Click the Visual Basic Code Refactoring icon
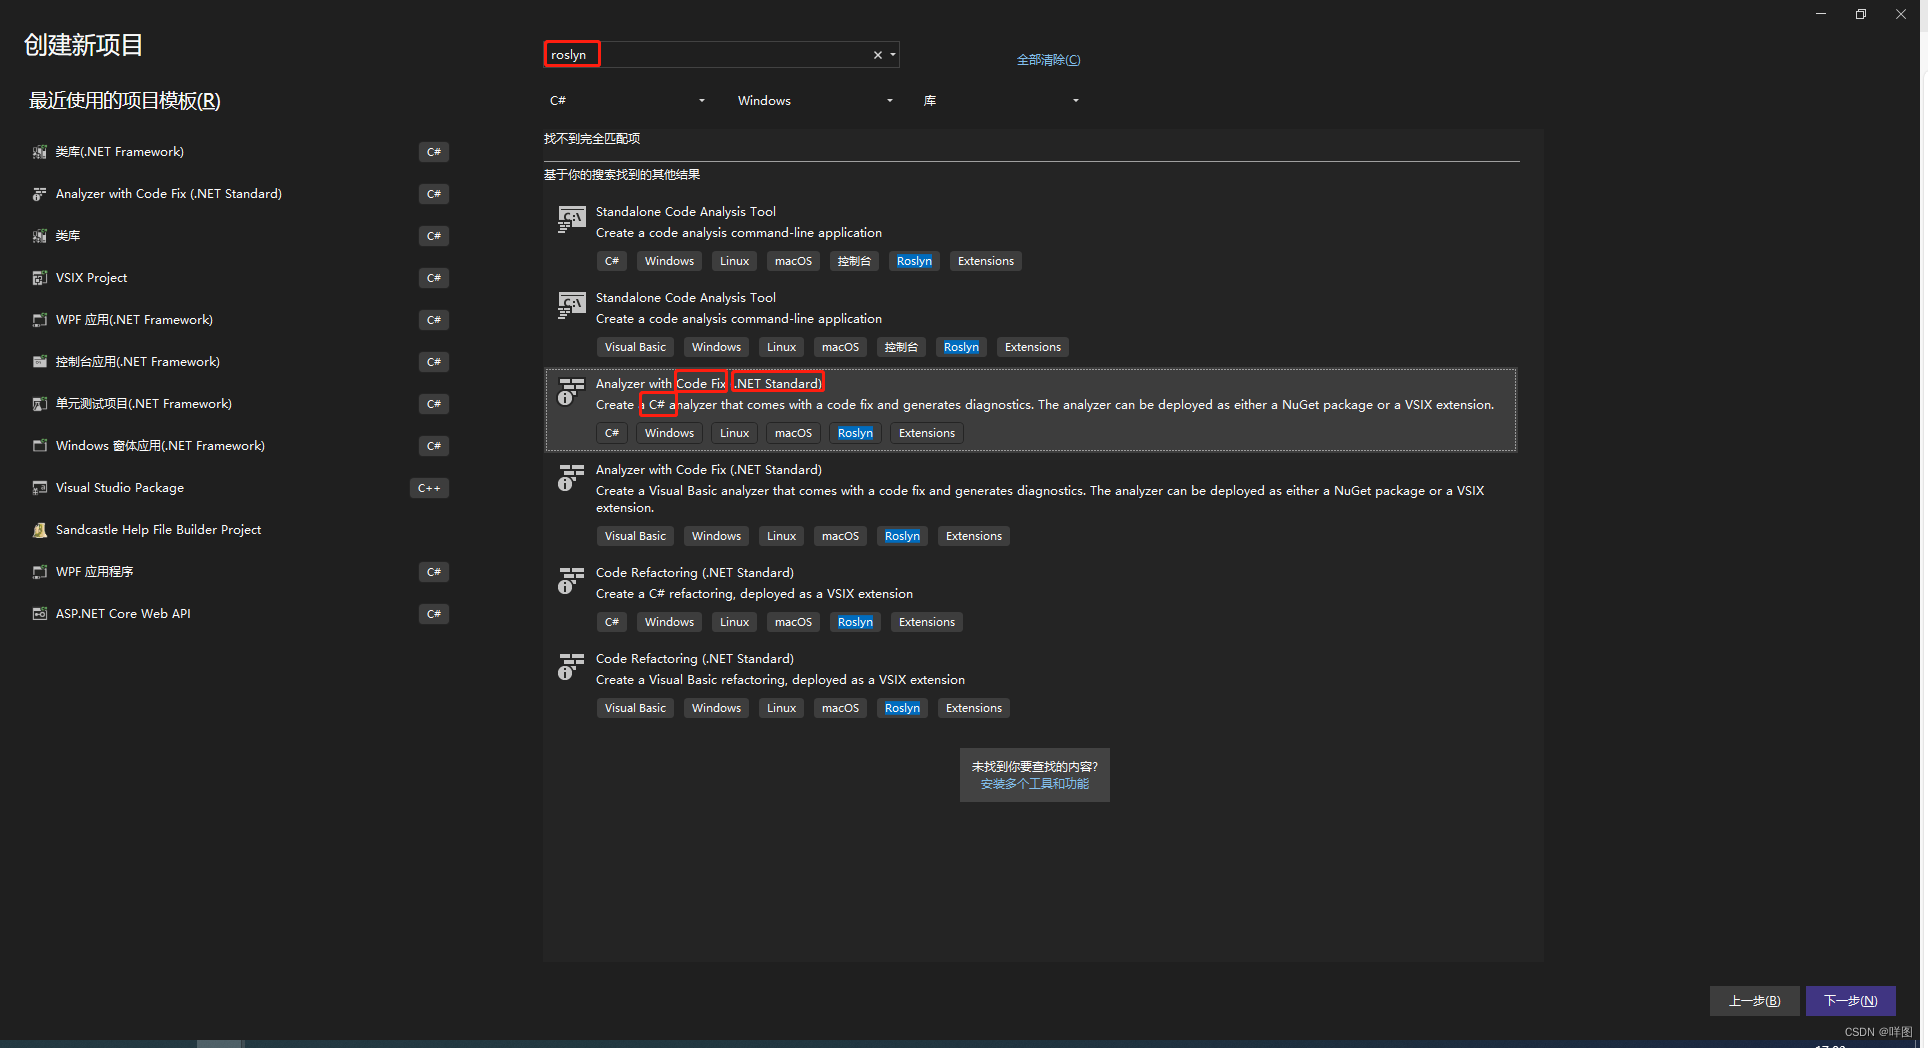 tap(571, 667)
